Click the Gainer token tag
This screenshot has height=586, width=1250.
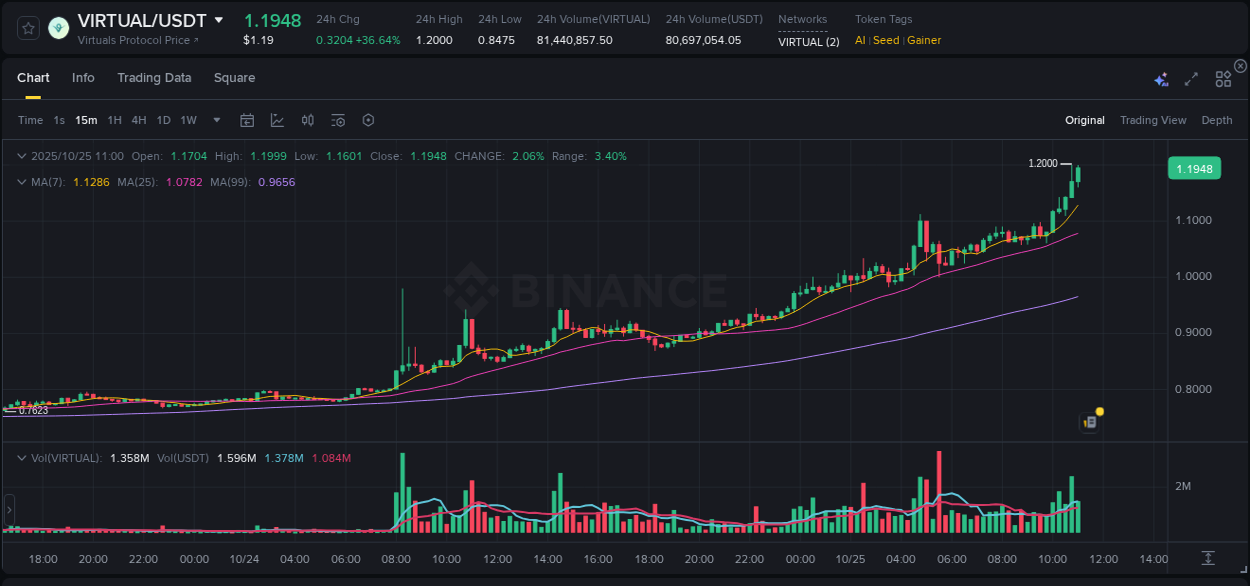tap(922, 40)
